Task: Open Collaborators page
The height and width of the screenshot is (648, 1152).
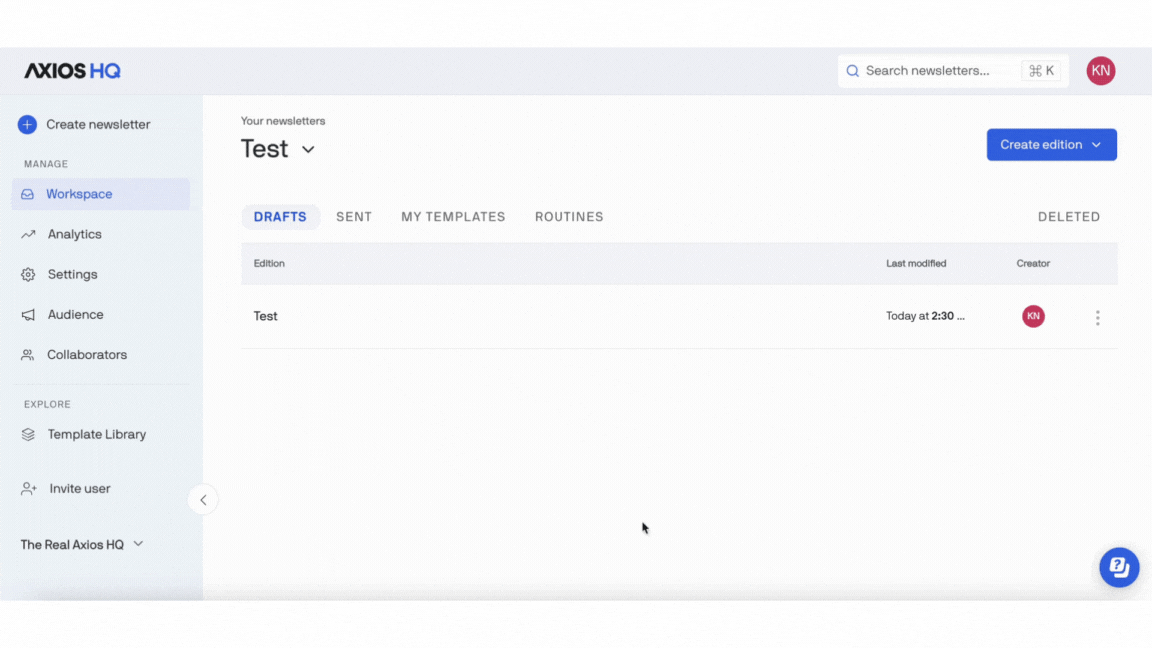Action: 87,355
